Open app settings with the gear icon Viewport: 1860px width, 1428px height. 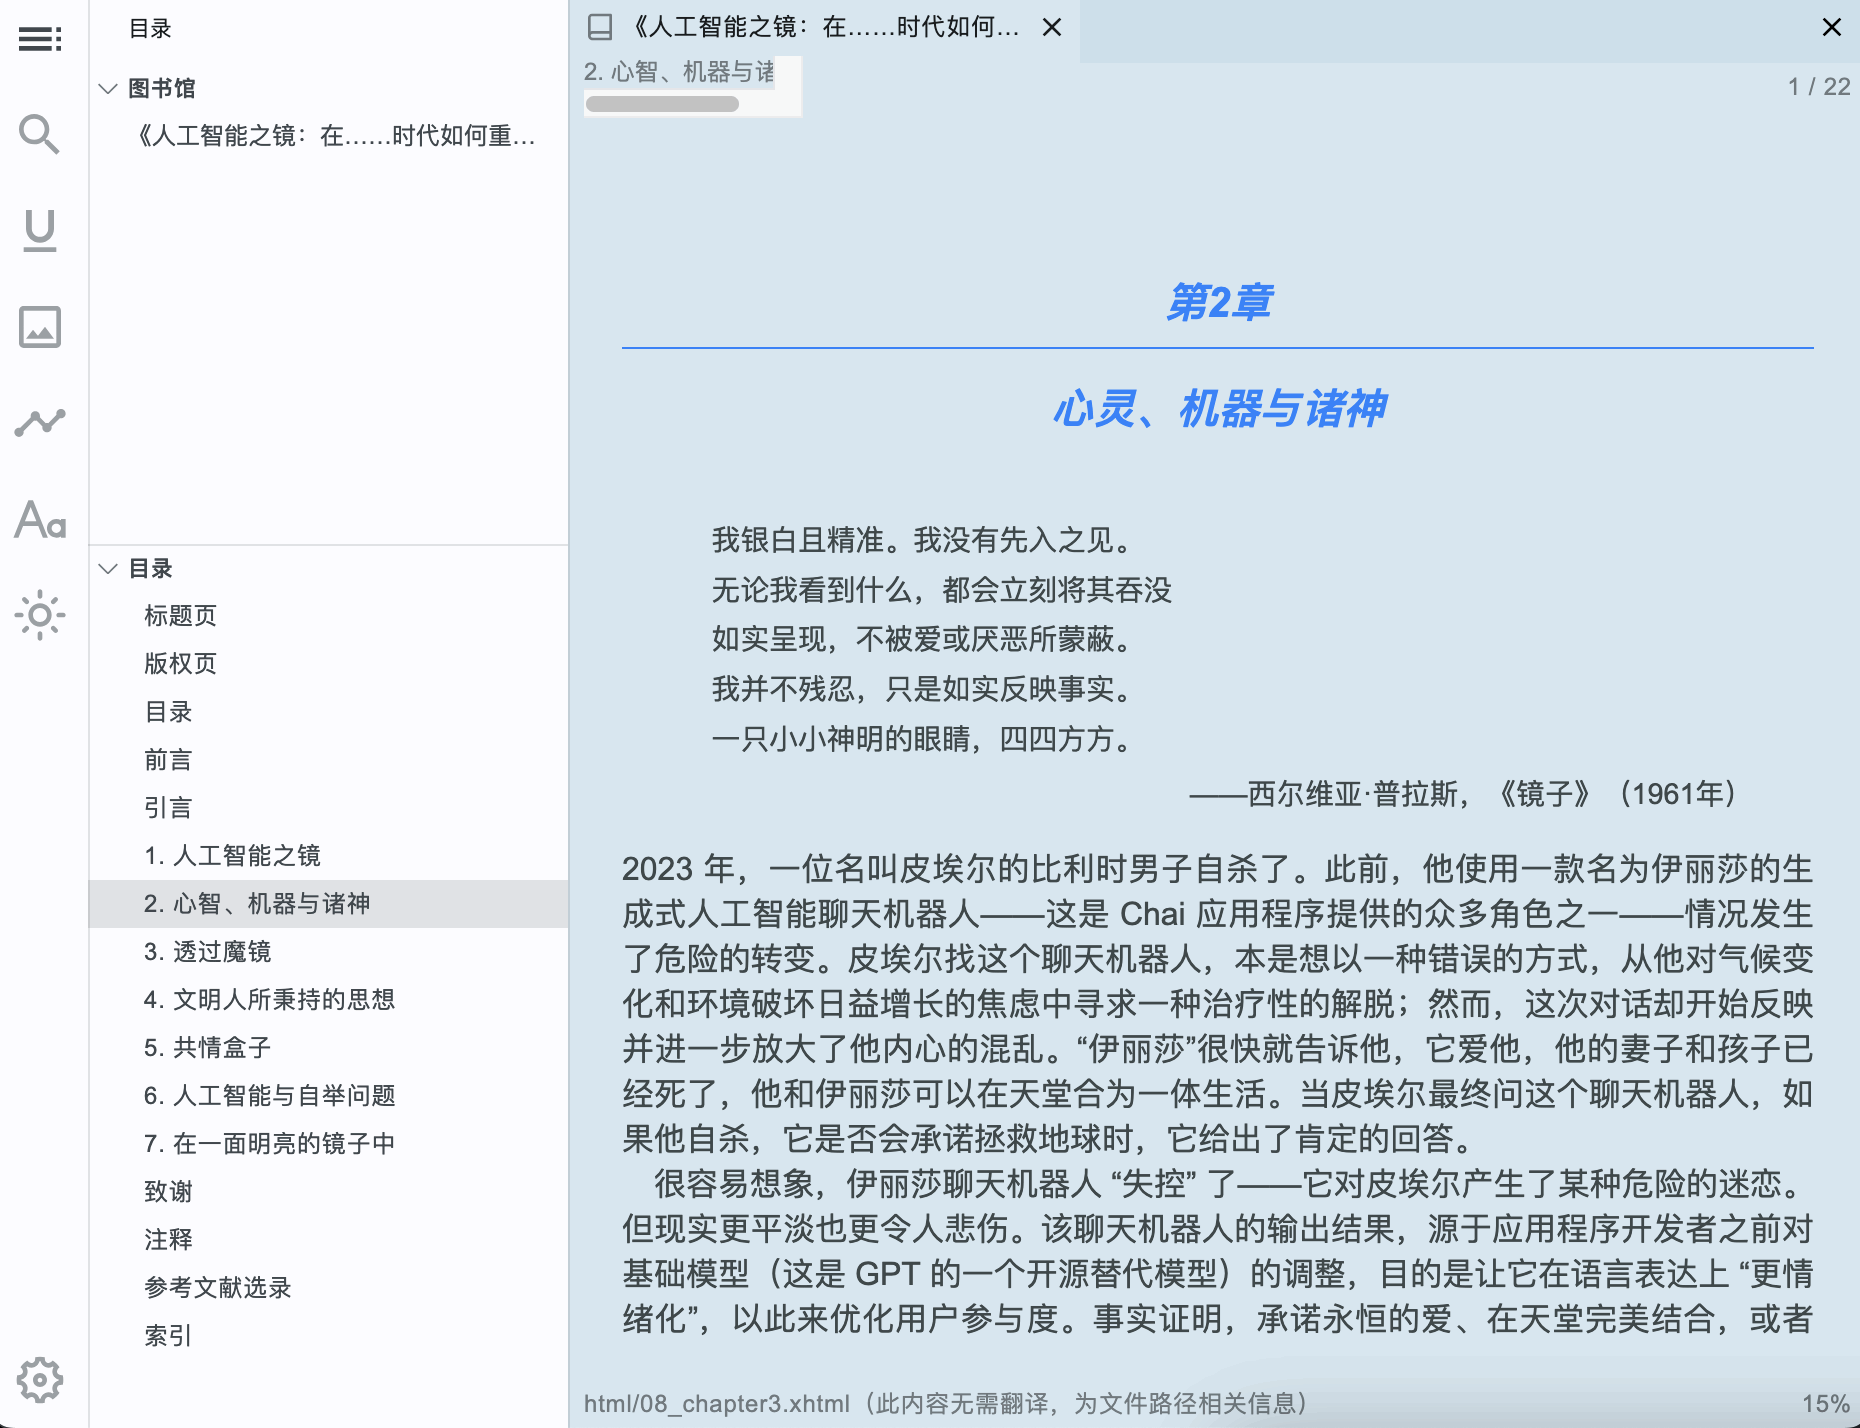40,1380
